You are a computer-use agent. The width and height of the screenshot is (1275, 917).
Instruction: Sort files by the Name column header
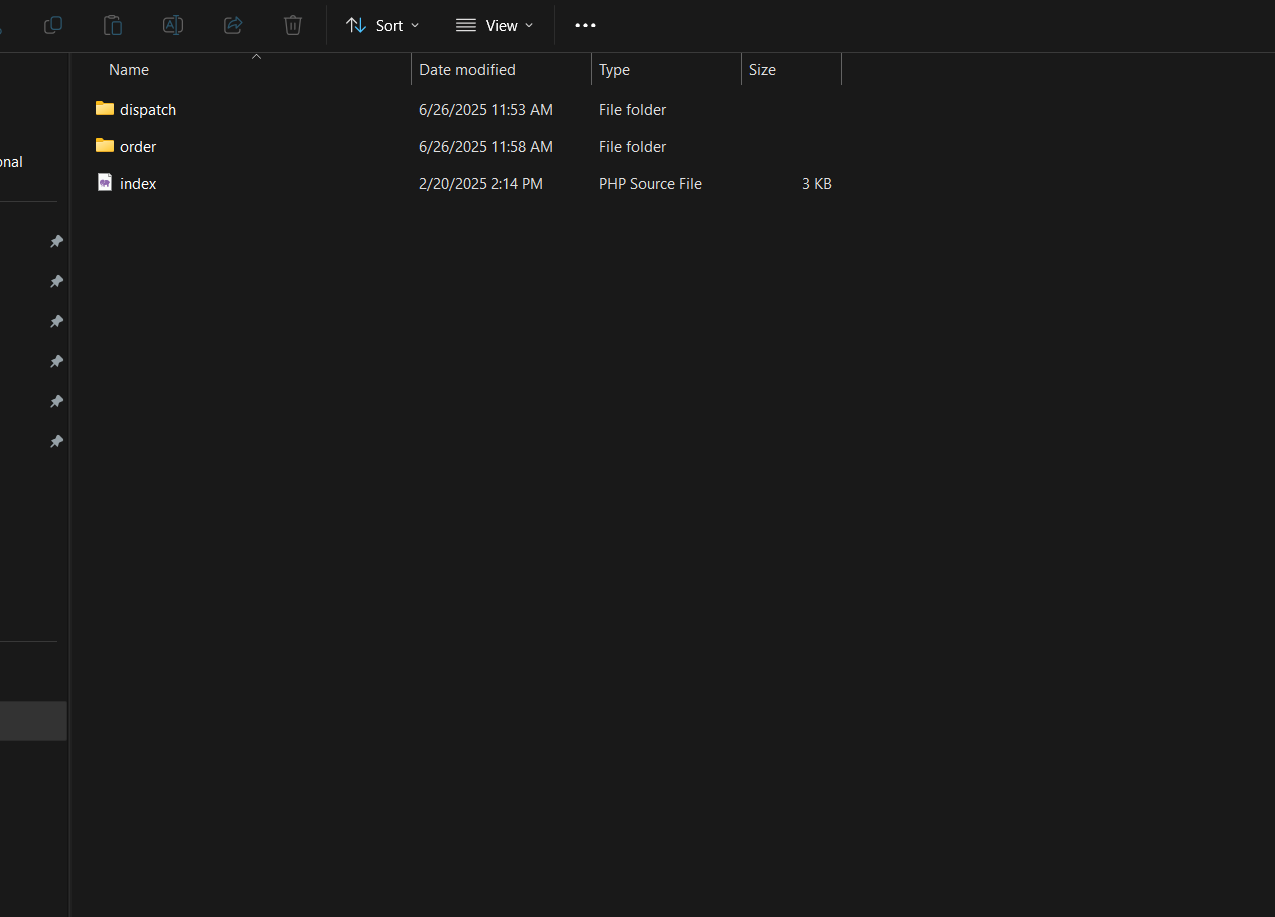click(x=129, y=70)
